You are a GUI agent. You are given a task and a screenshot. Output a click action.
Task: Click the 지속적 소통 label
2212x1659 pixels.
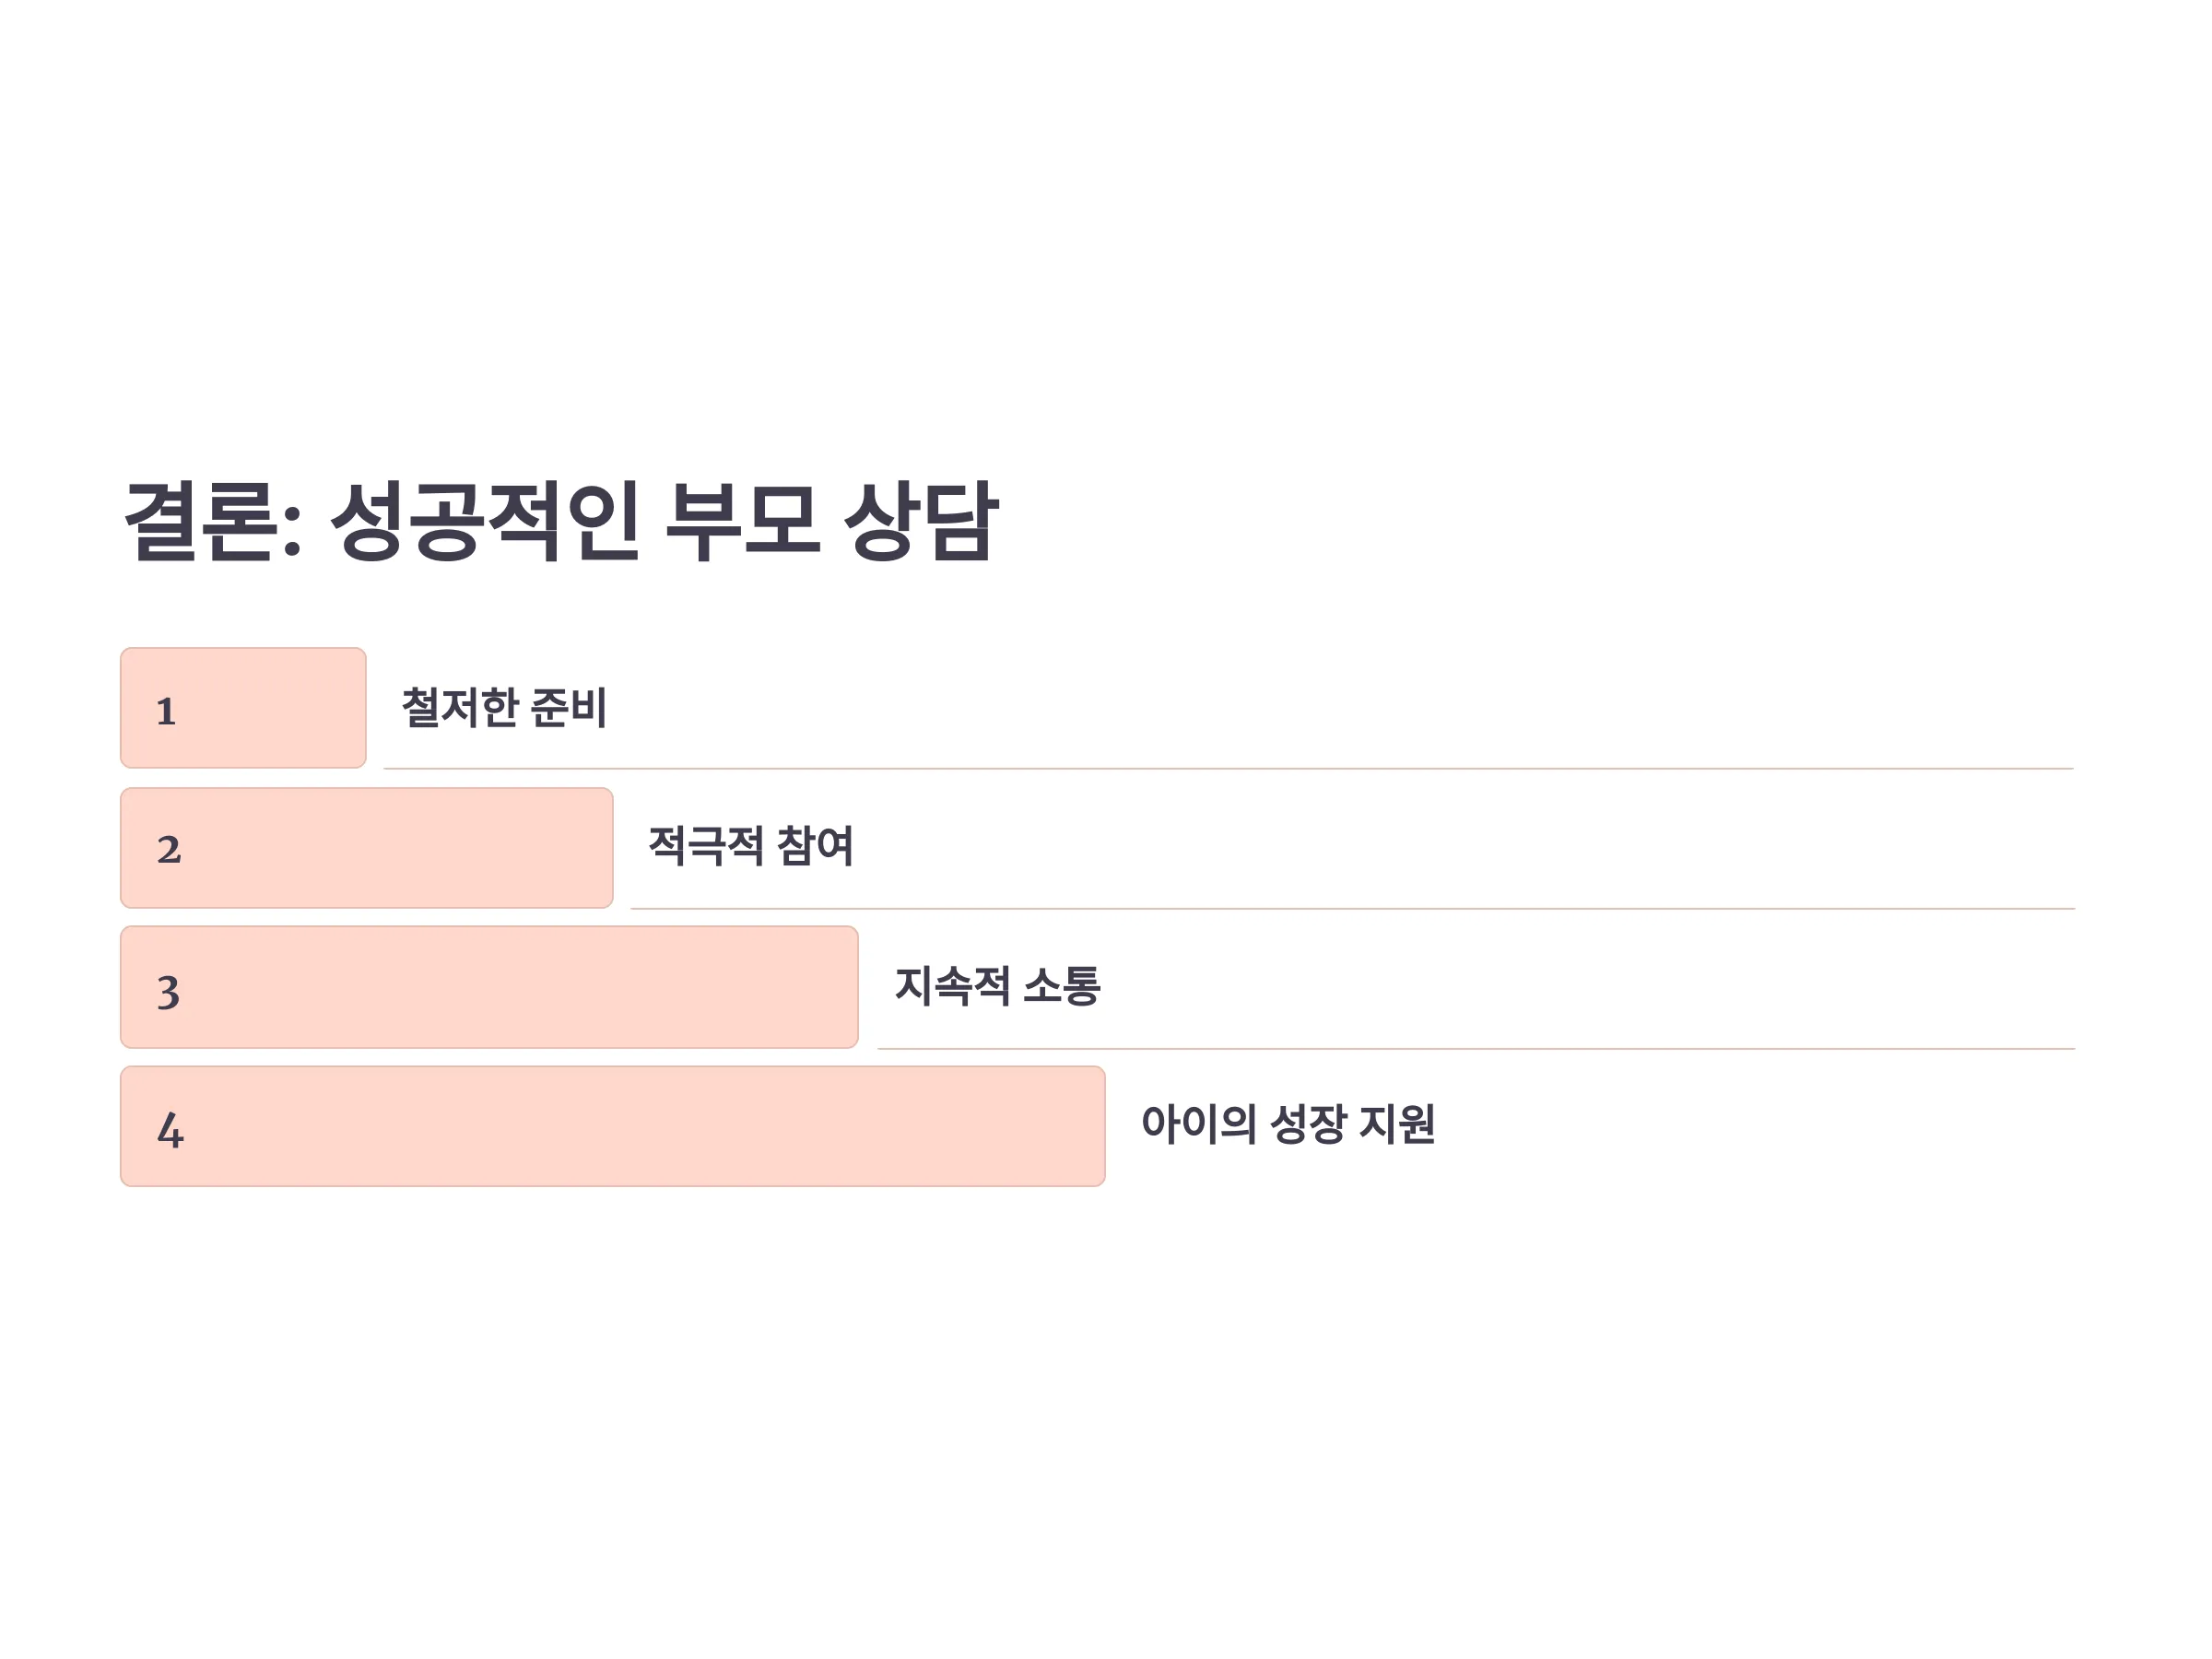coord(998,986)
